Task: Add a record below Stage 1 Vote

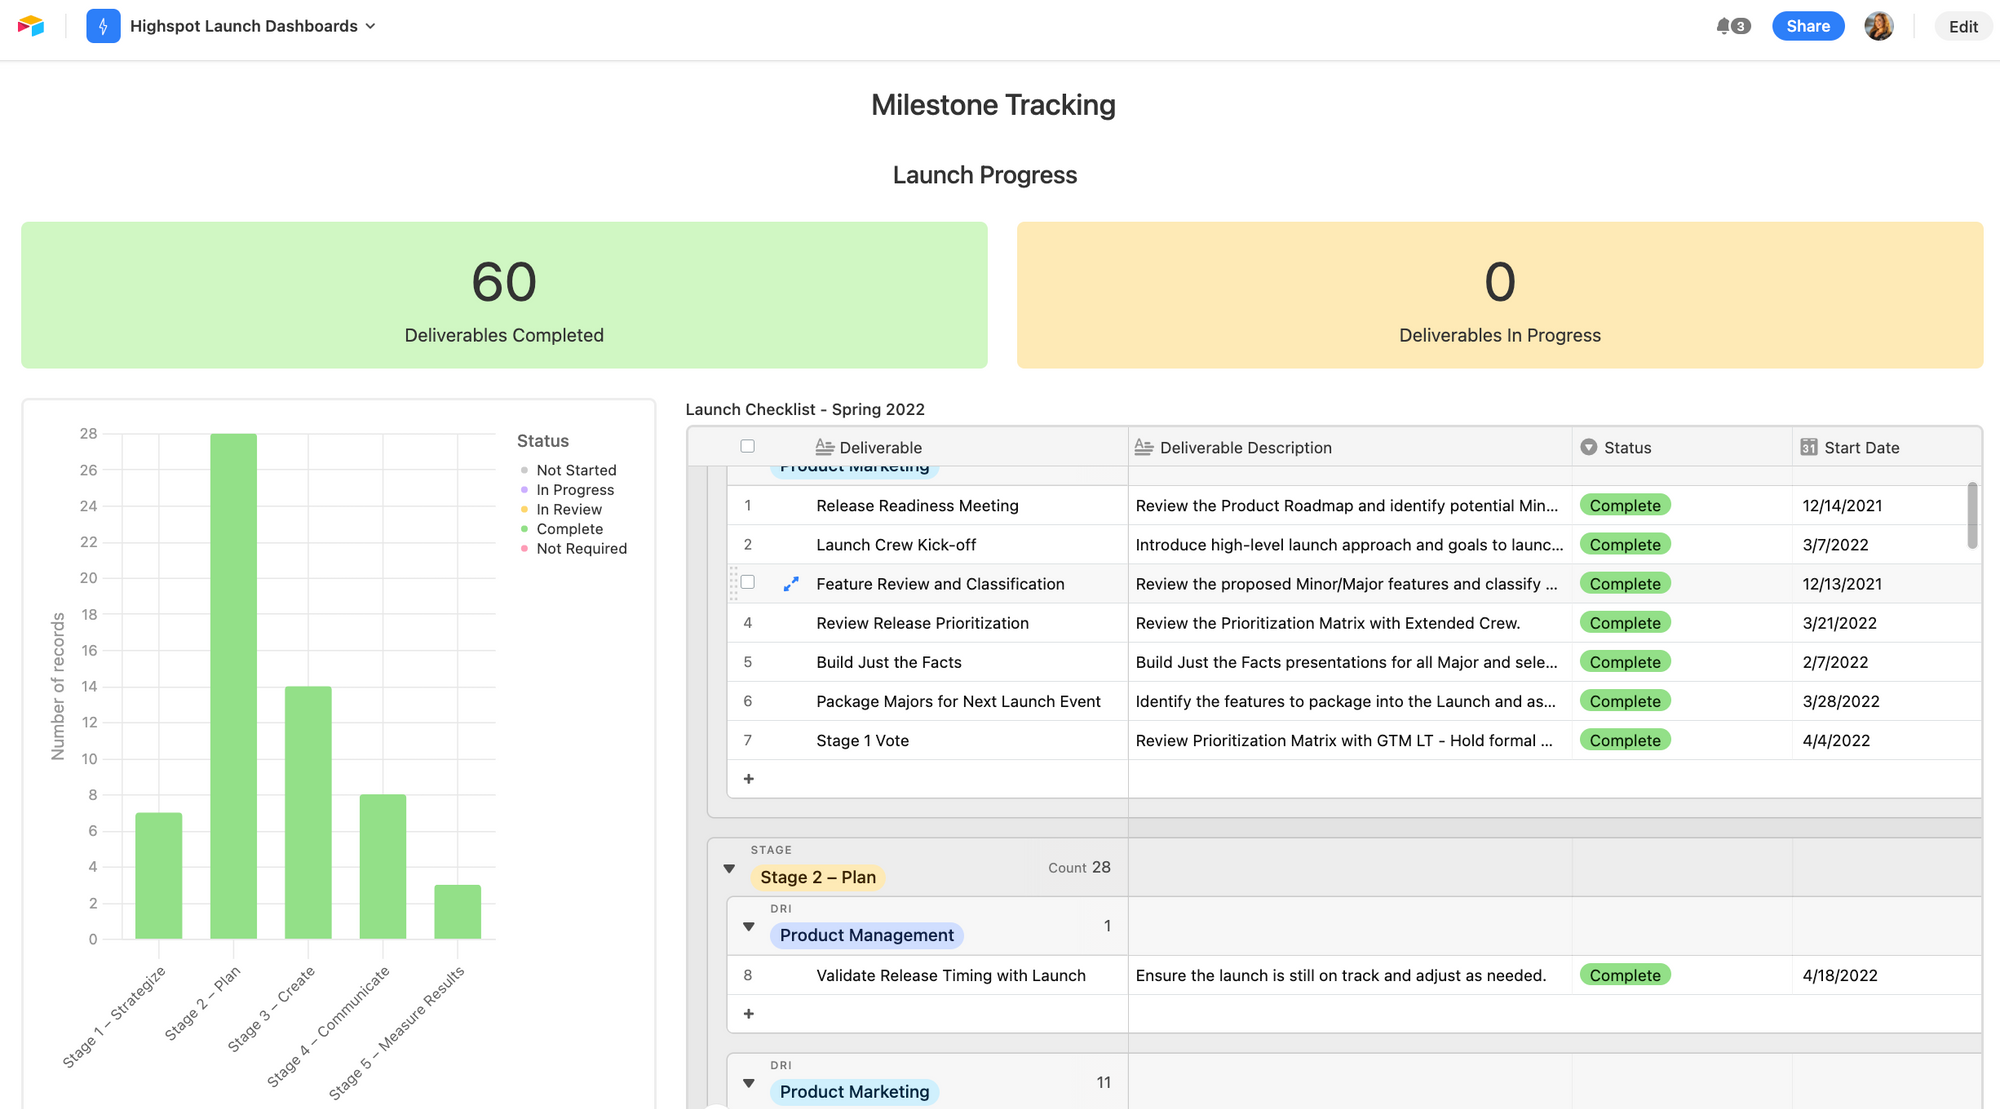Action: pyautogui.click(x=748, y=779)
